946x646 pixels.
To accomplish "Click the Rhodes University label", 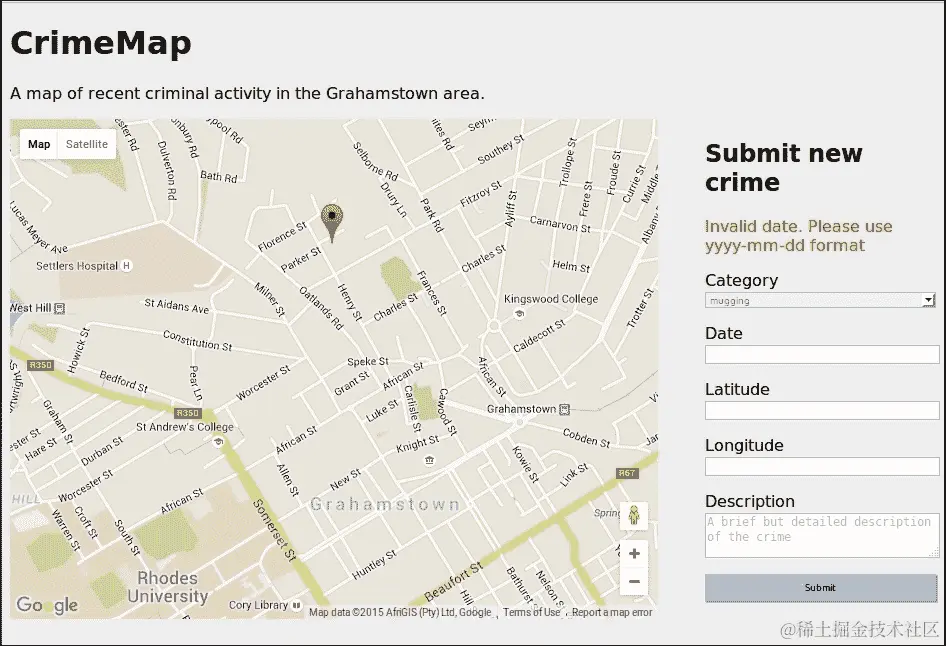I will [x=168, y=587].
